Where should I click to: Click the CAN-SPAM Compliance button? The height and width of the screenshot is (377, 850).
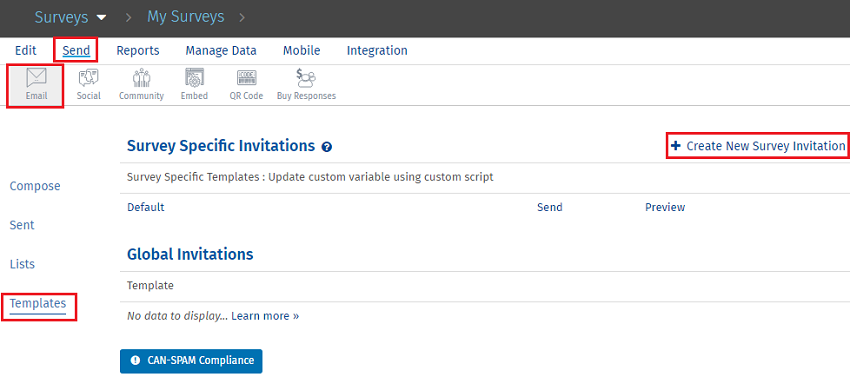[x=191, y=361]
